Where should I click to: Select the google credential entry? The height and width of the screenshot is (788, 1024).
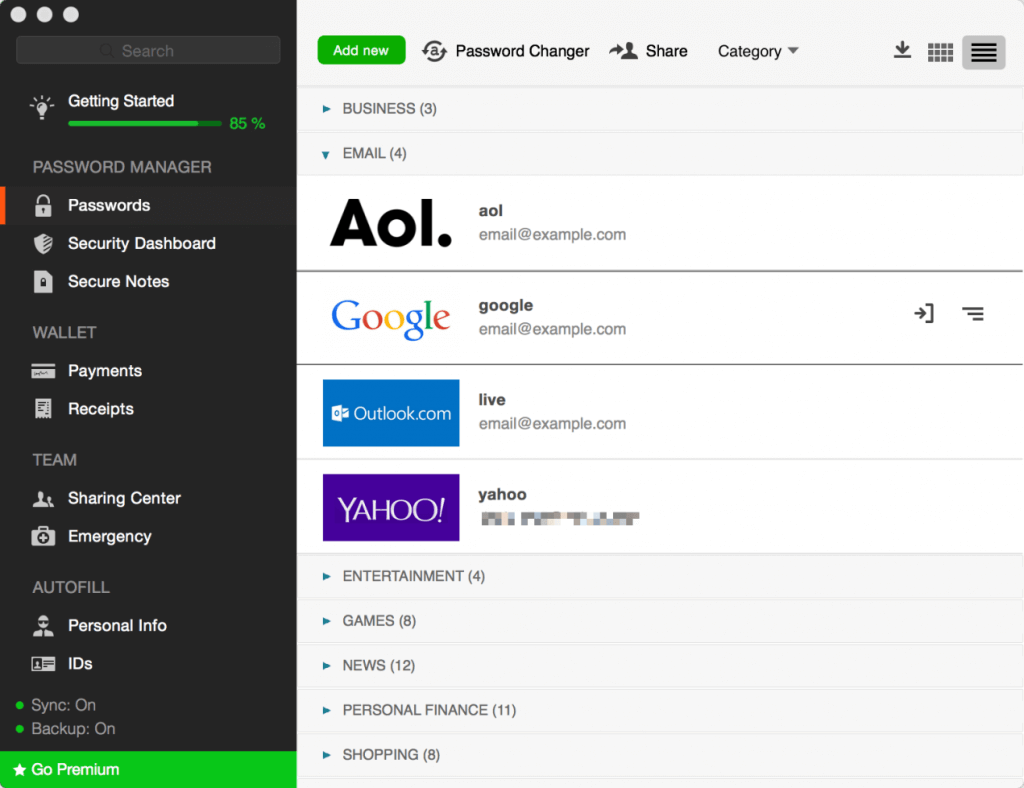660,318
